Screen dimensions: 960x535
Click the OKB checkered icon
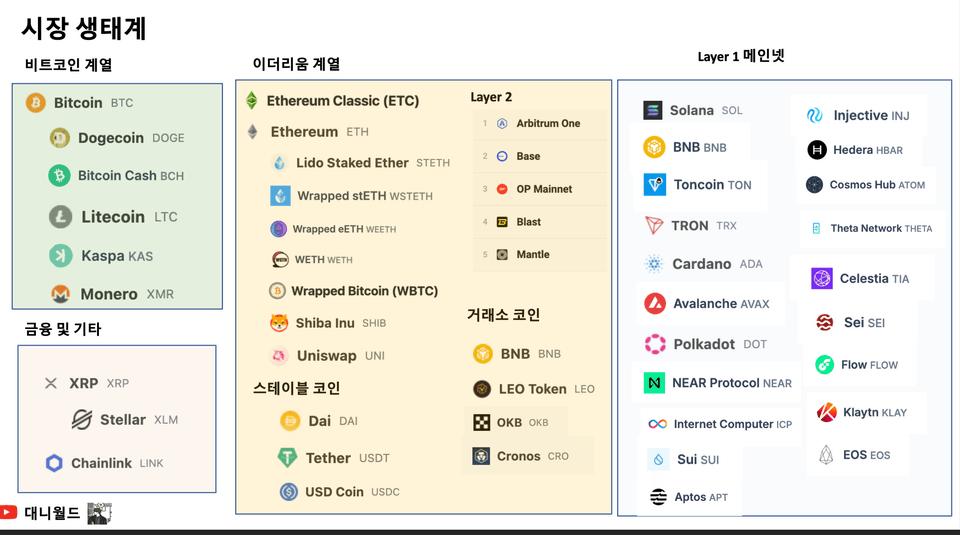[x=482, y=422]
